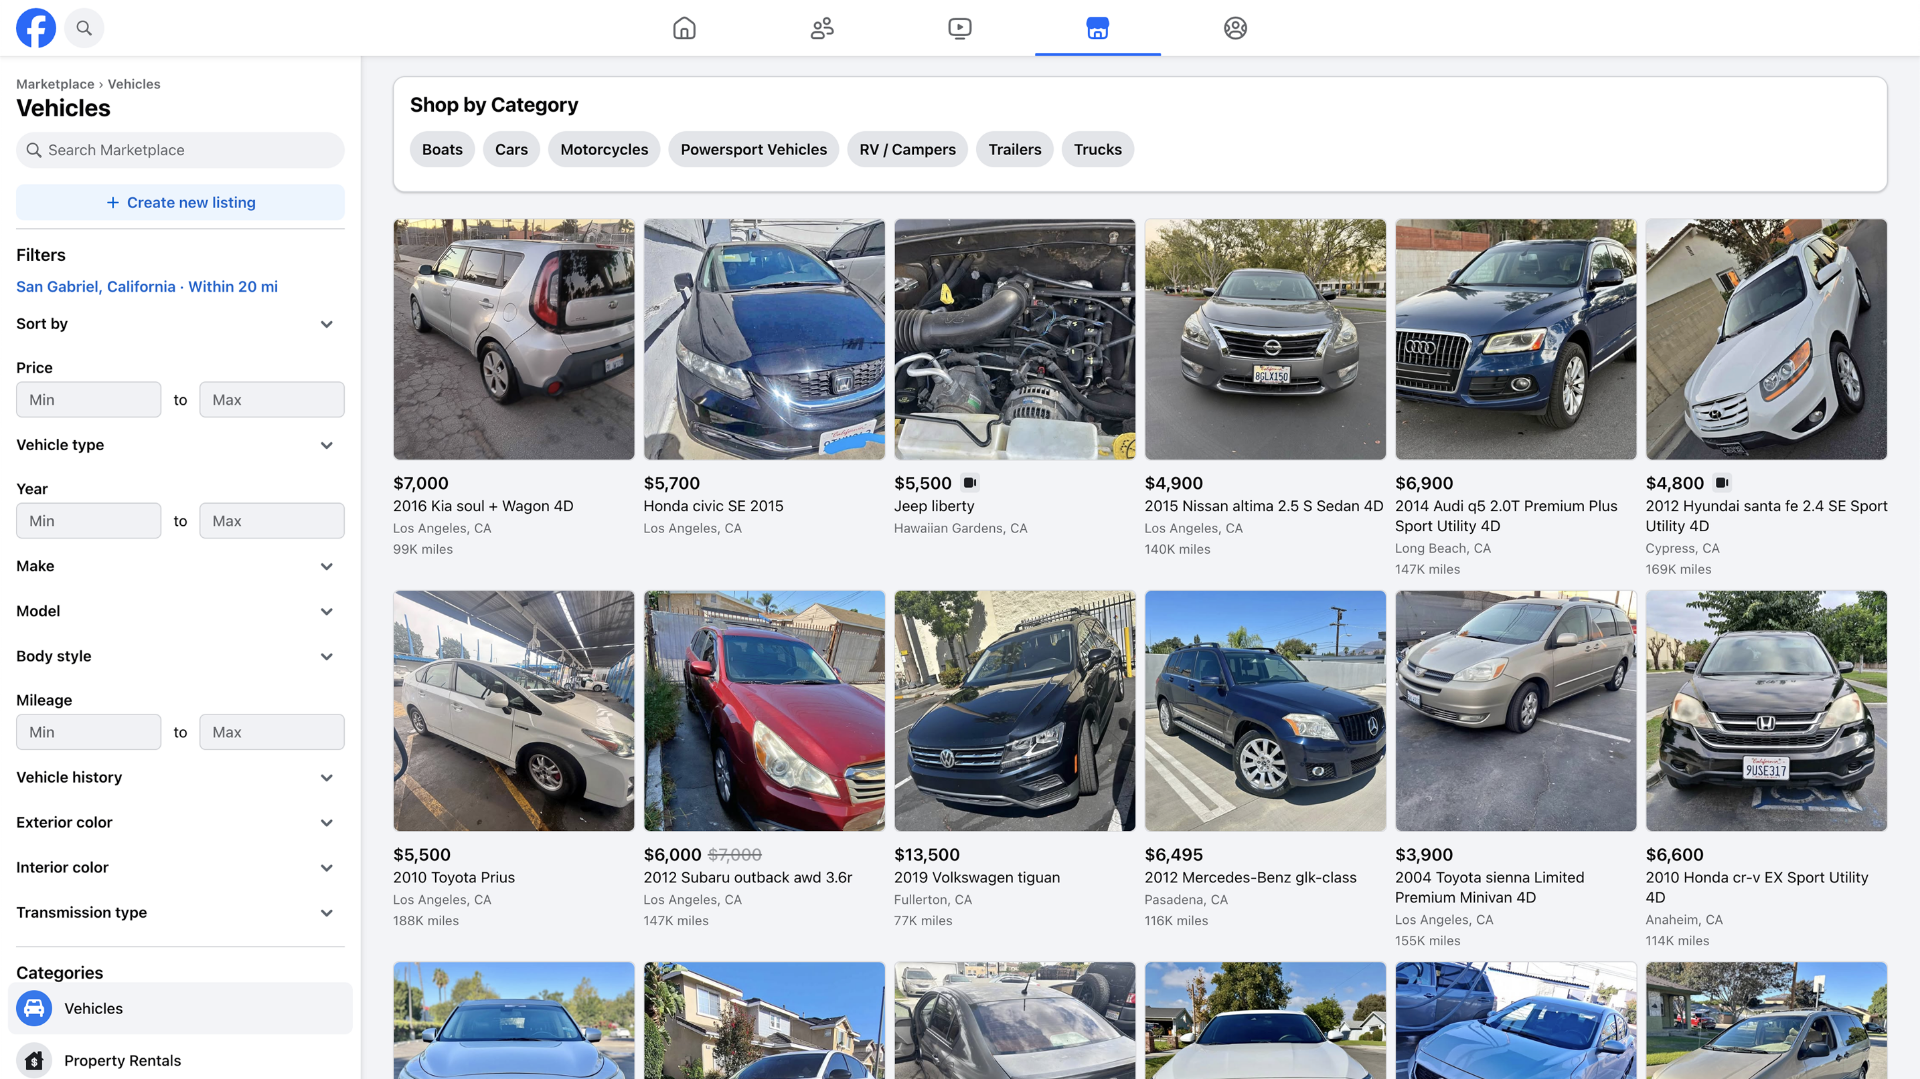Screen dimensions: 1920x1079
Task: Click Create new listing button
Action: click(180, 202)
